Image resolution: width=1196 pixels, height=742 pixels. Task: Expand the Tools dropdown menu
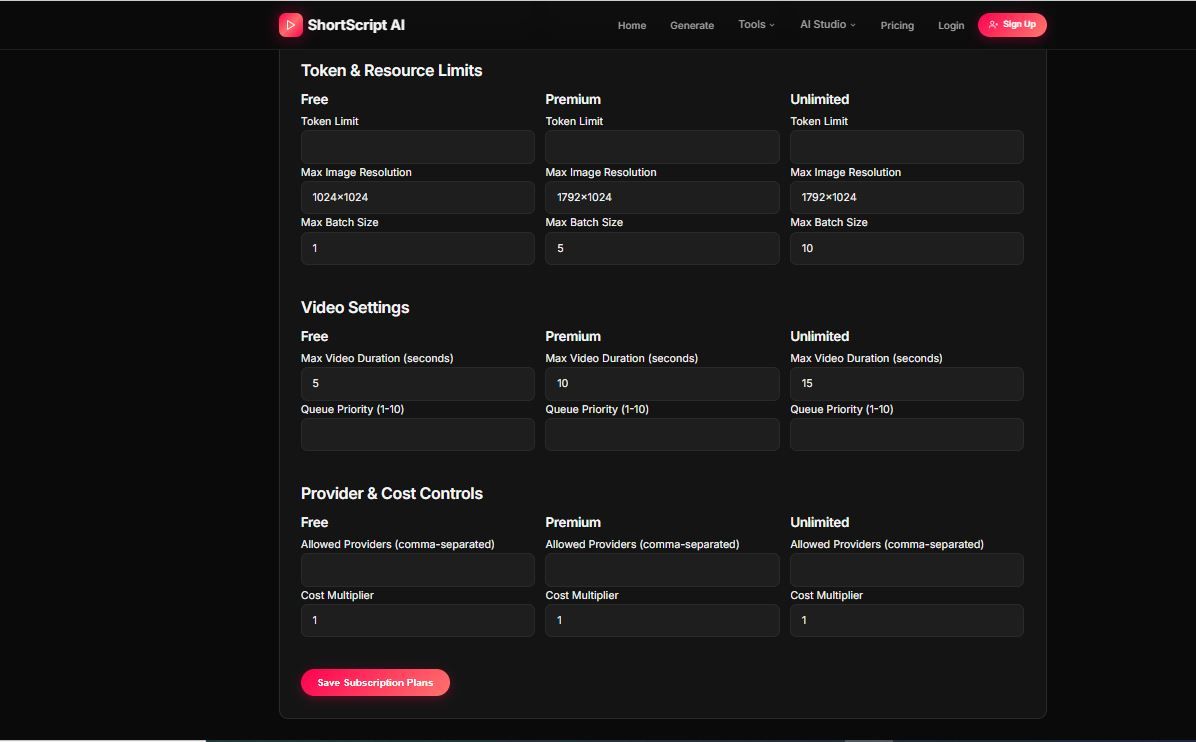tap(756, 25)
